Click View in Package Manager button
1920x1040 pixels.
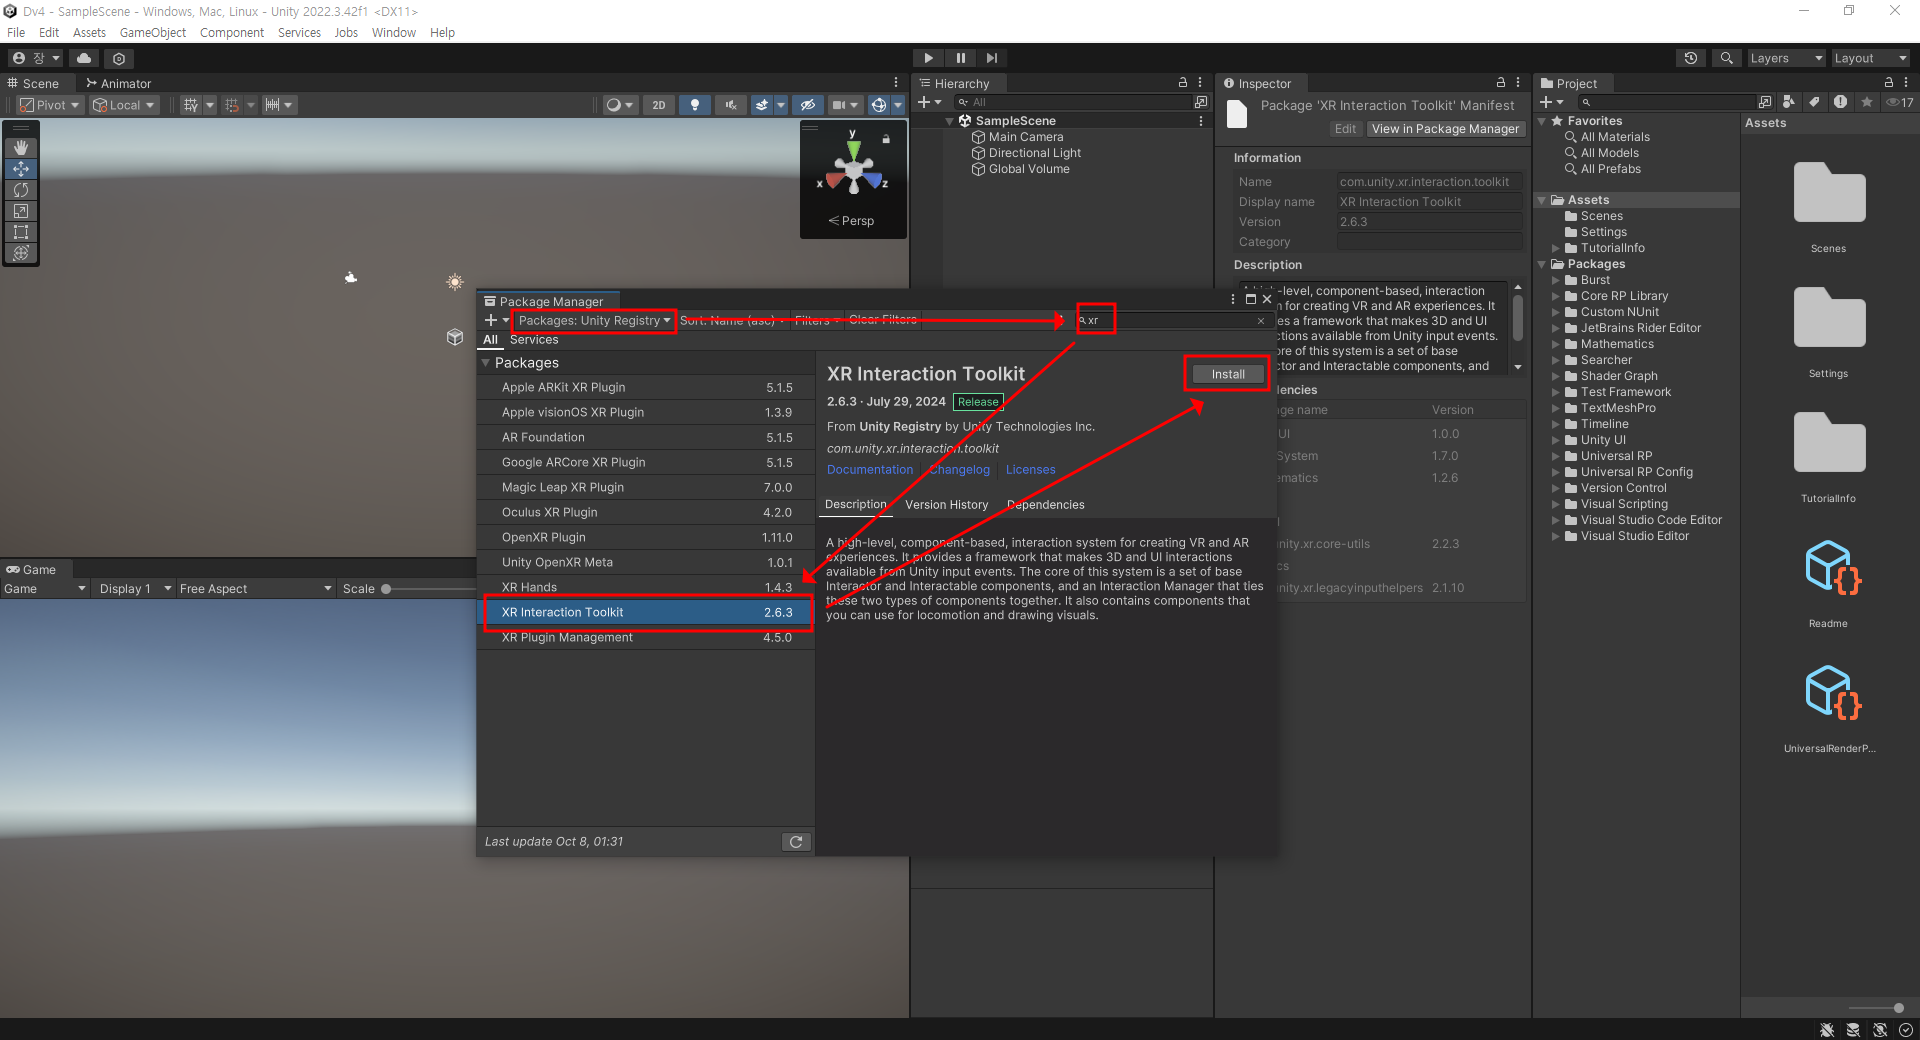pos(1445,129)
